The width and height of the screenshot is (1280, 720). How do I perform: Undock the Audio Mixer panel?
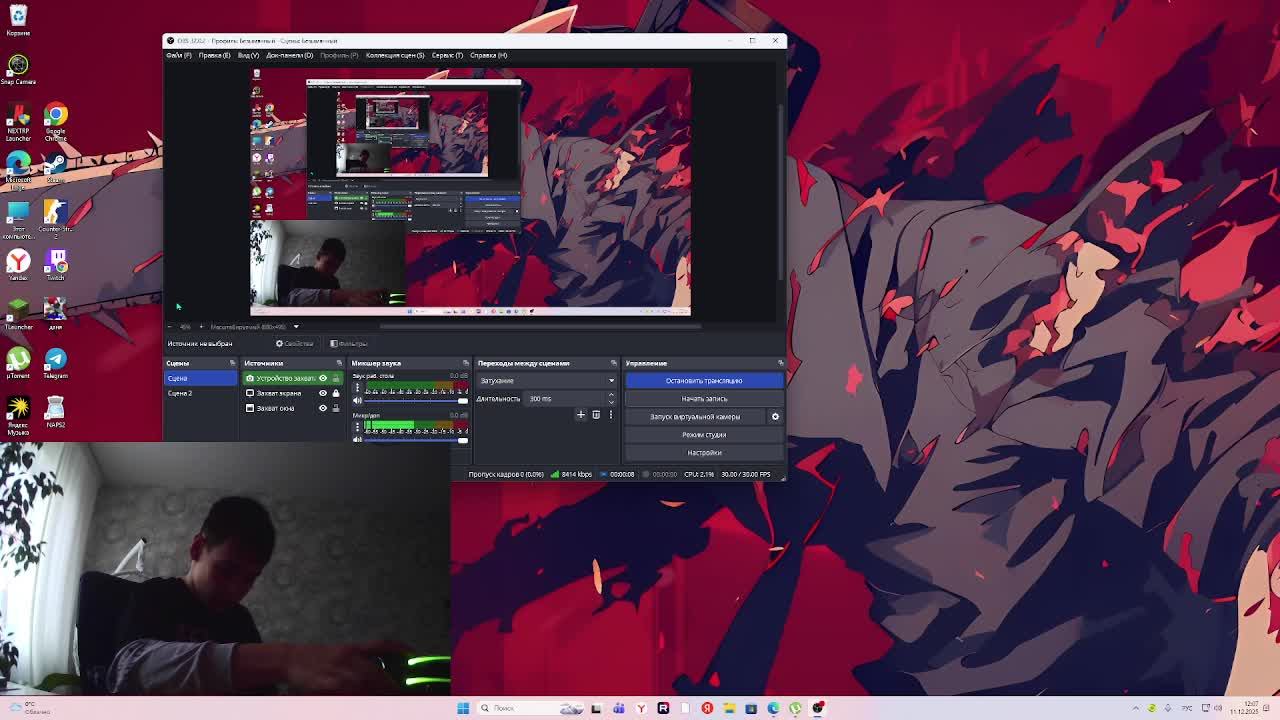[x=465, y=363]
